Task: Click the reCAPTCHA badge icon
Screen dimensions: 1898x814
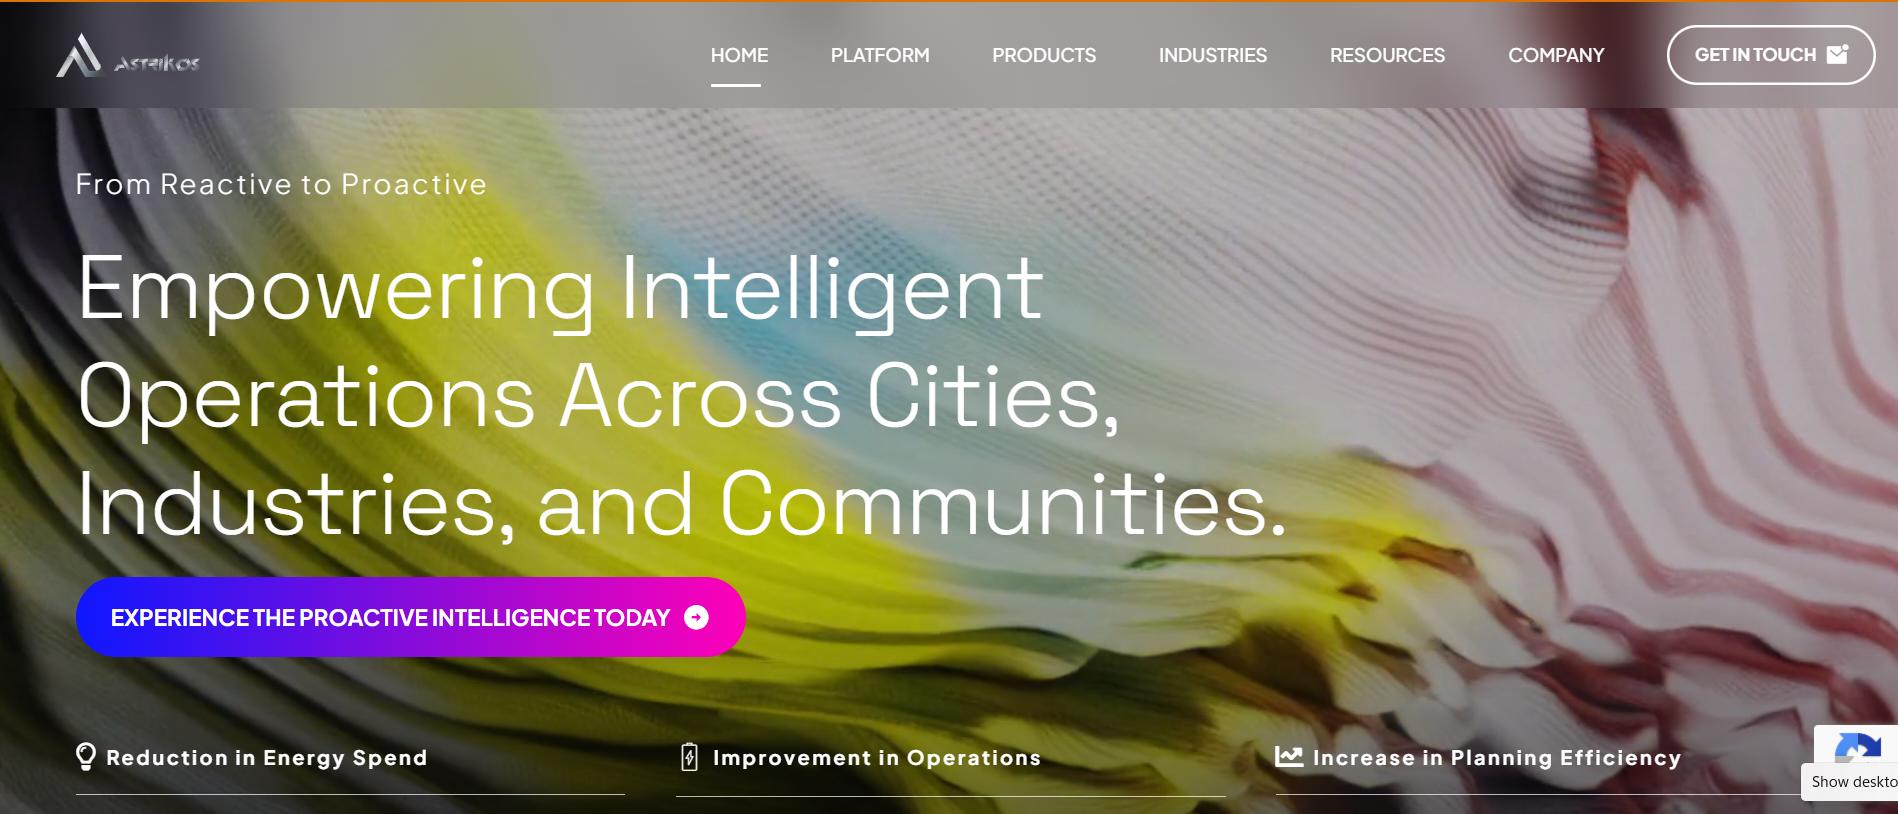Action: [1858, 747]
